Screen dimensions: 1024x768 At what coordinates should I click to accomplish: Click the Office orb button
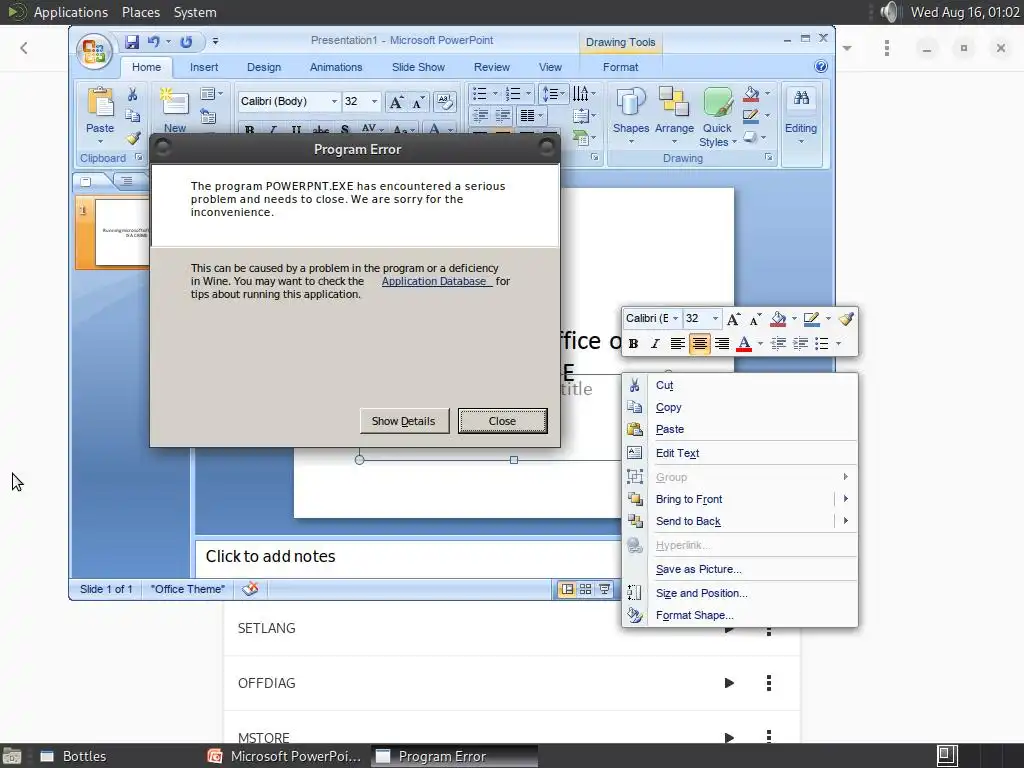point(93,51)
